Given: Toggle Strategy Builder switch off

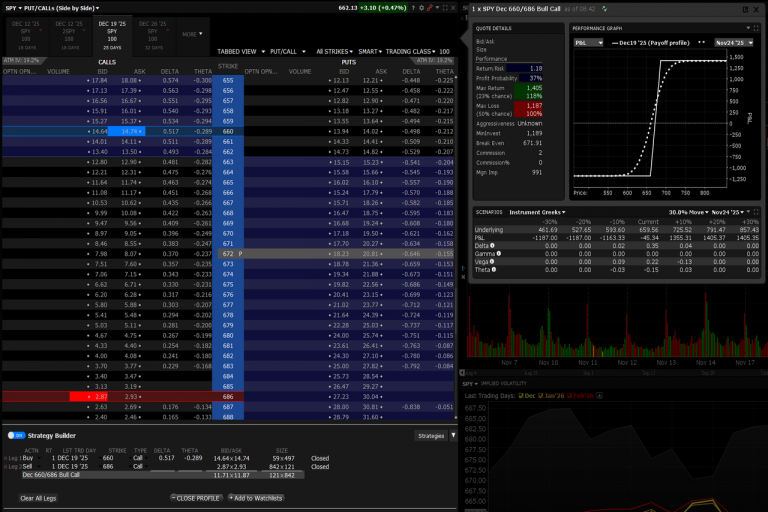Looking at the screenshot, I should [x=16, y=435].
